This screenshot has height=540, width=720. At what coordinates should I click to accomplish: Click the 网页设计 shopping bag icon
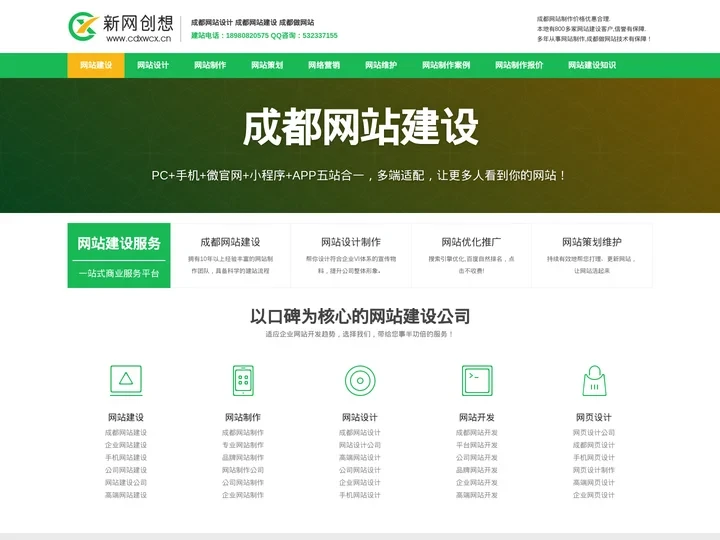[x=594, y=380]
